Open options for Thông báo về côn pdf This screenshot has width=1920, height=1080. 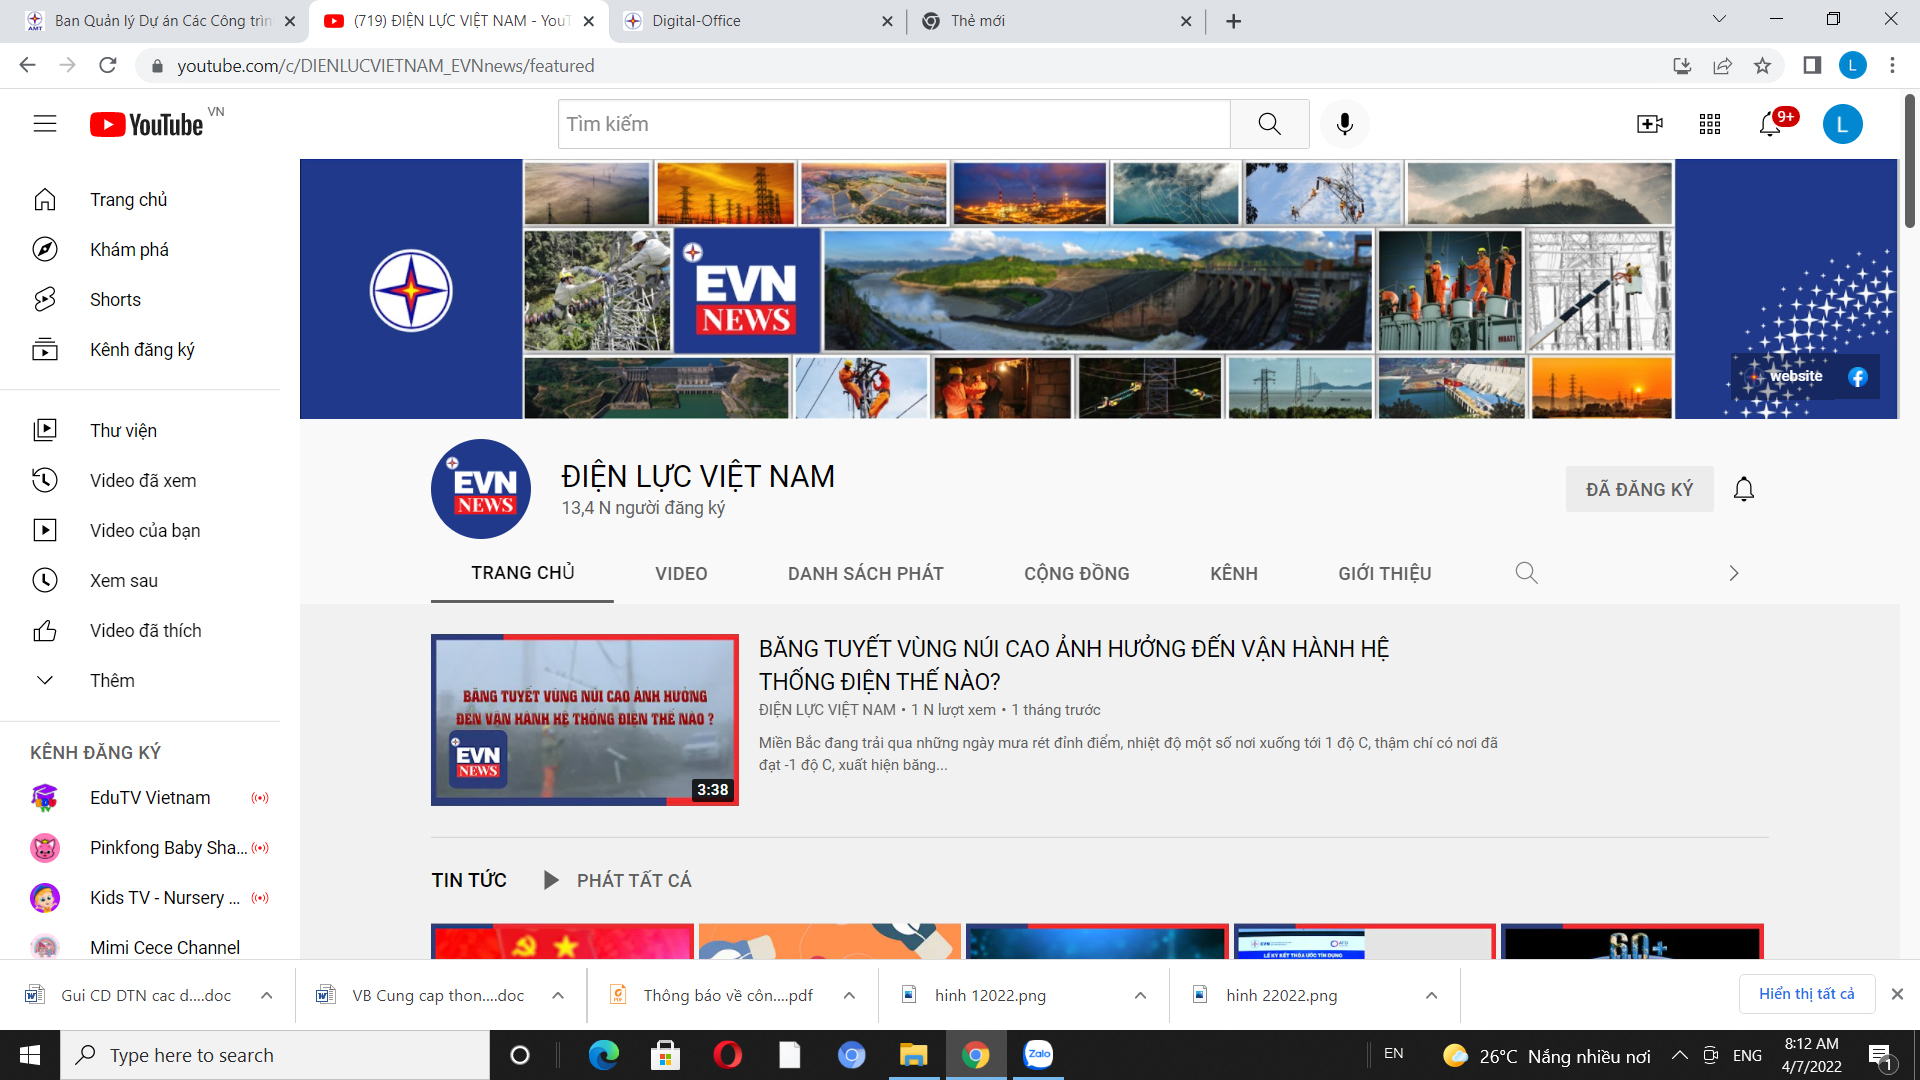pos(849,995)
